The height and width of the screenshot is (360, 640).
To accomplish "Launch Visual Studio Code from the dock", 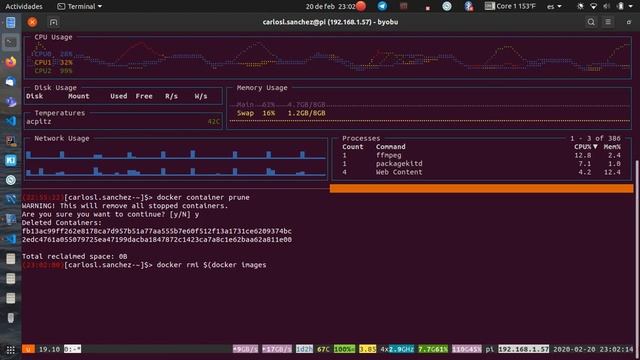I will coord(11,121).
